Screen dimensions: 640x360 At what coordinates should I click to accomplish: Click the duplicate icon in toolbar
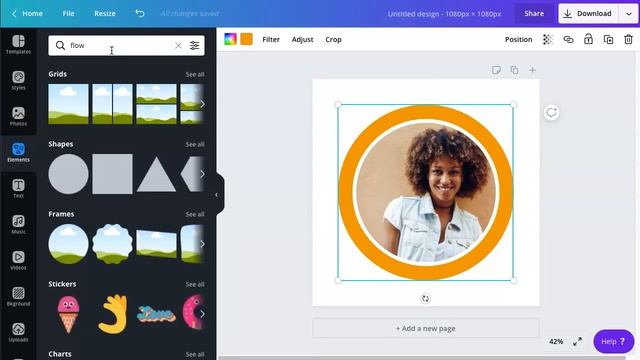coord(609,40)
